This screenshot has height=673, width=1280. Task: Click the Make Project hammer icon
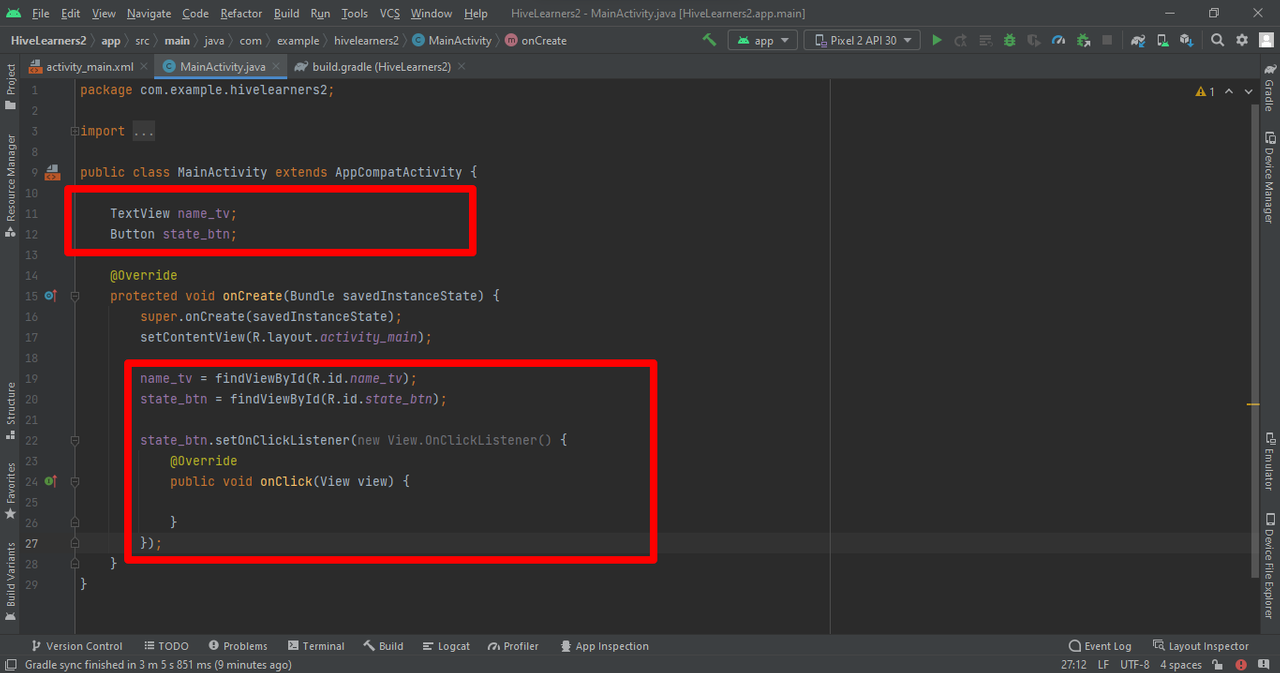[x=709, y=41]
